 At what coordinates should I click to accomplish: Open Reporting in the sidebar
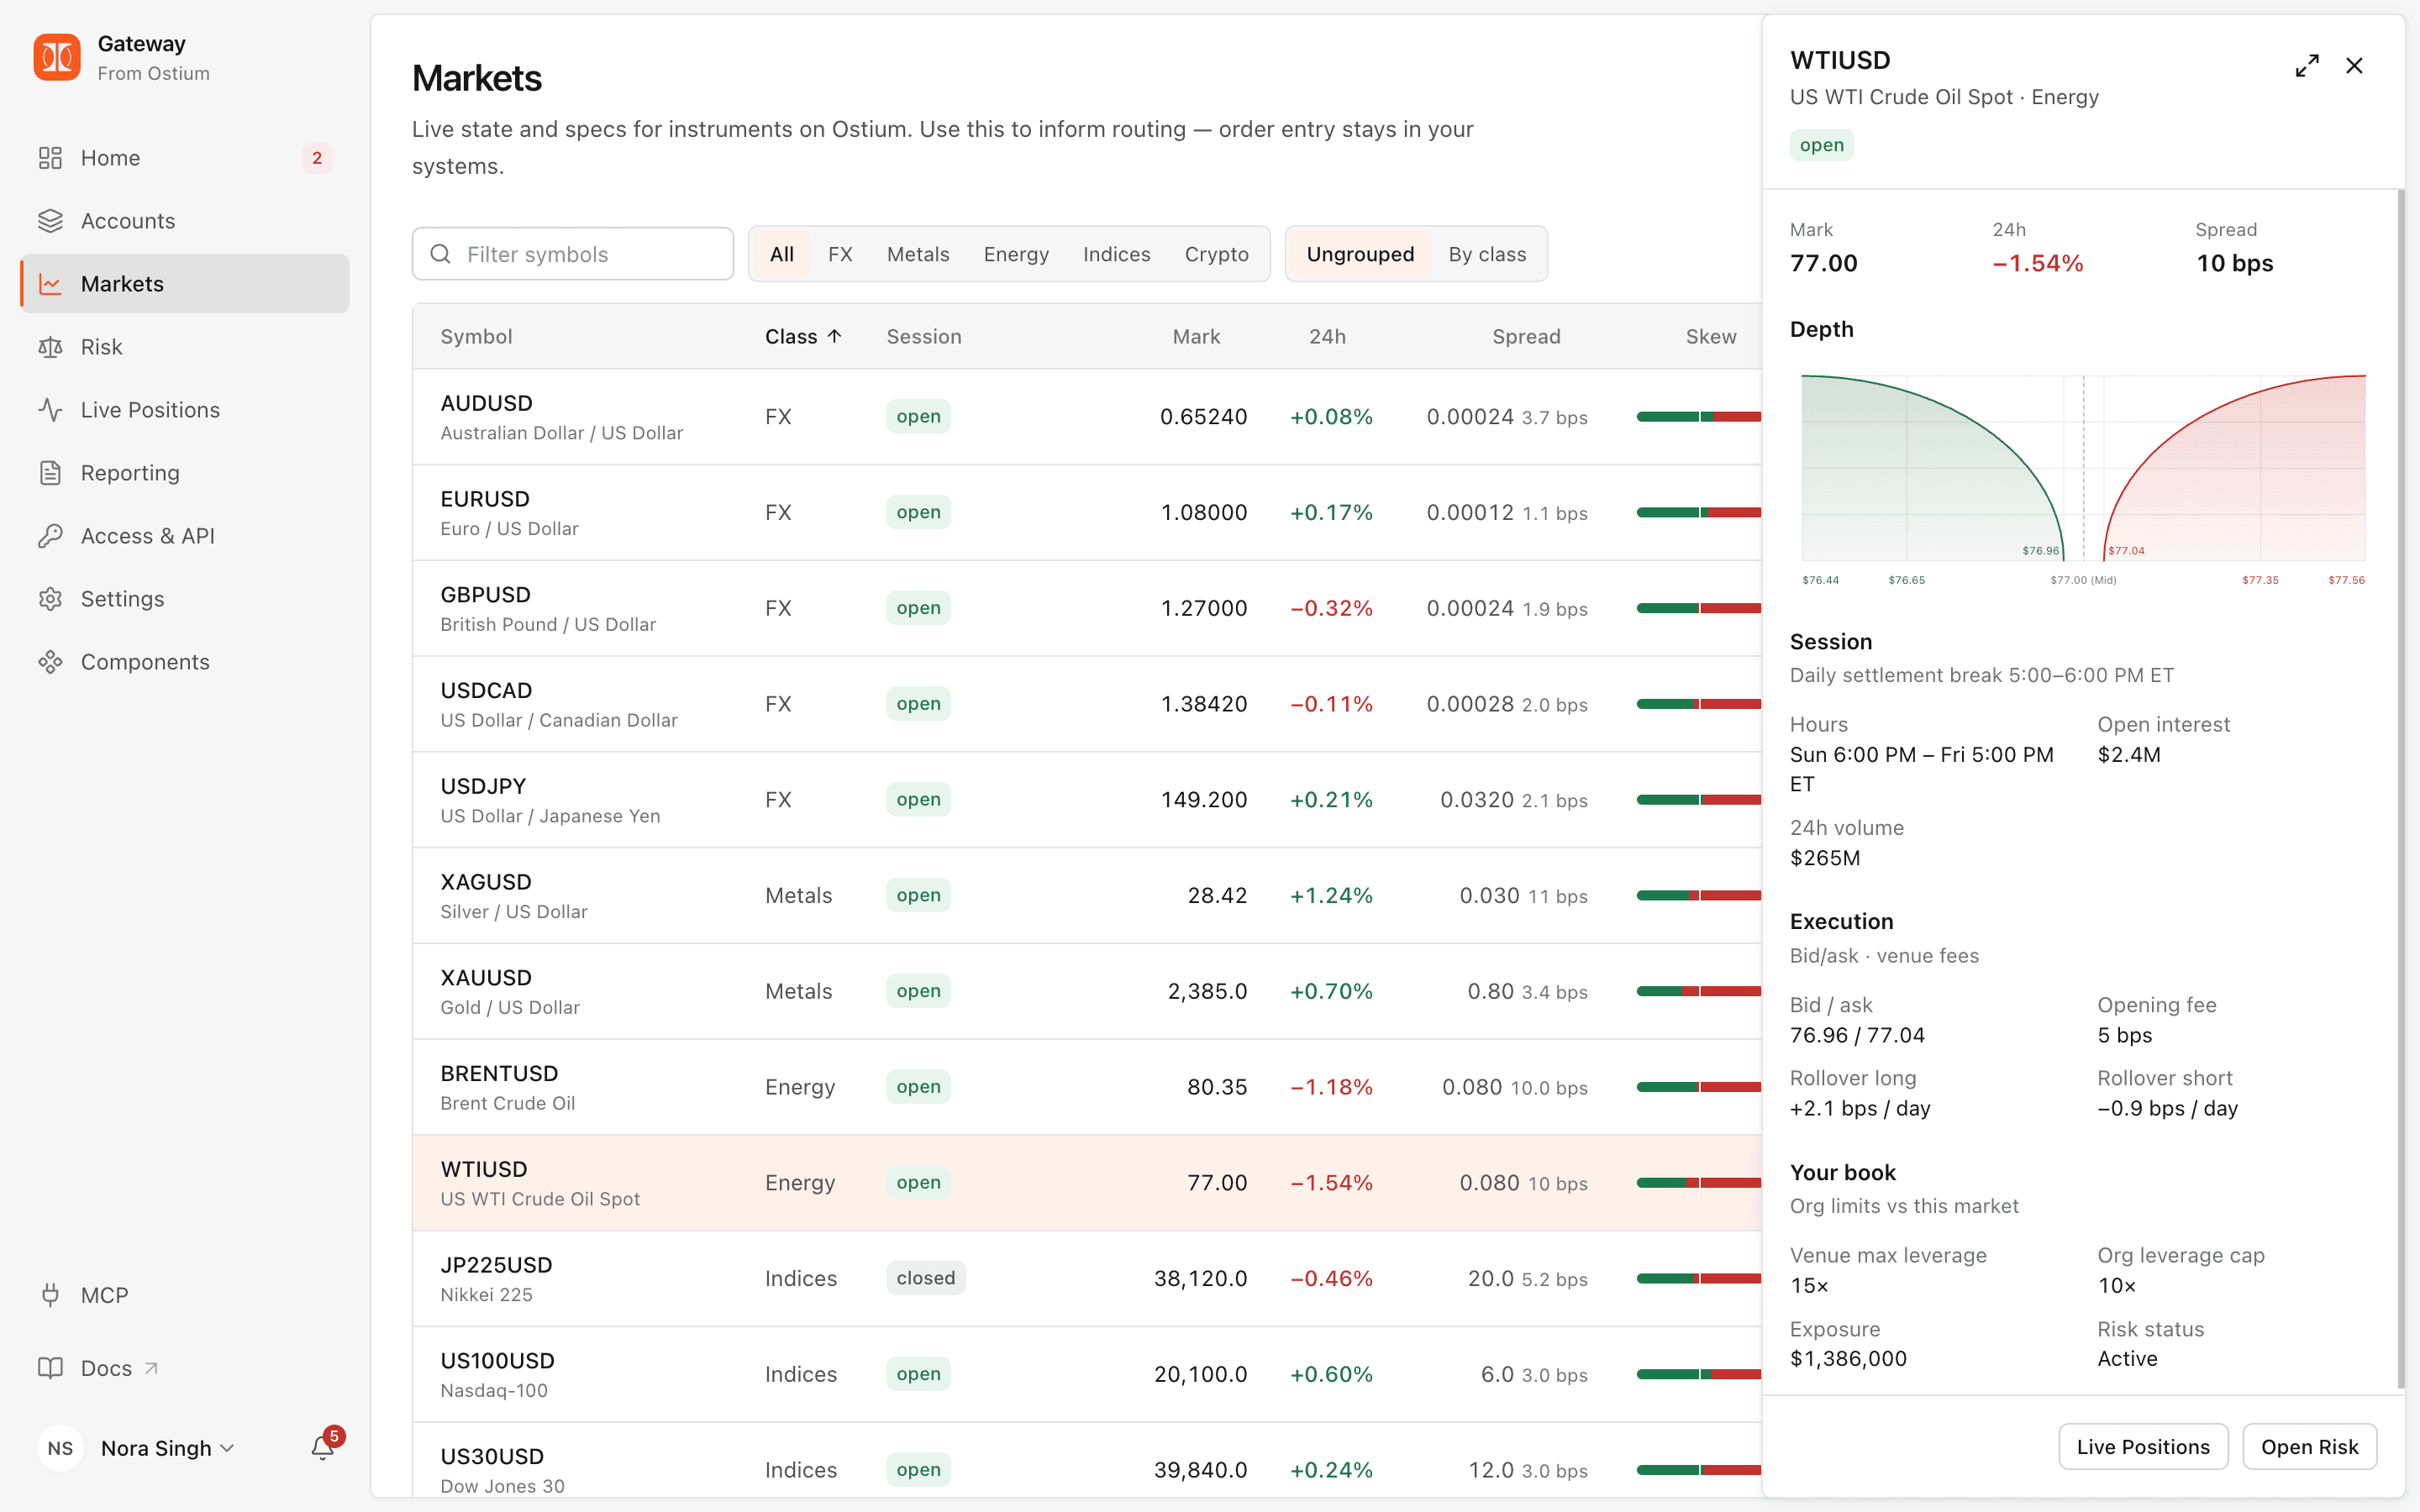pos(185,473)
